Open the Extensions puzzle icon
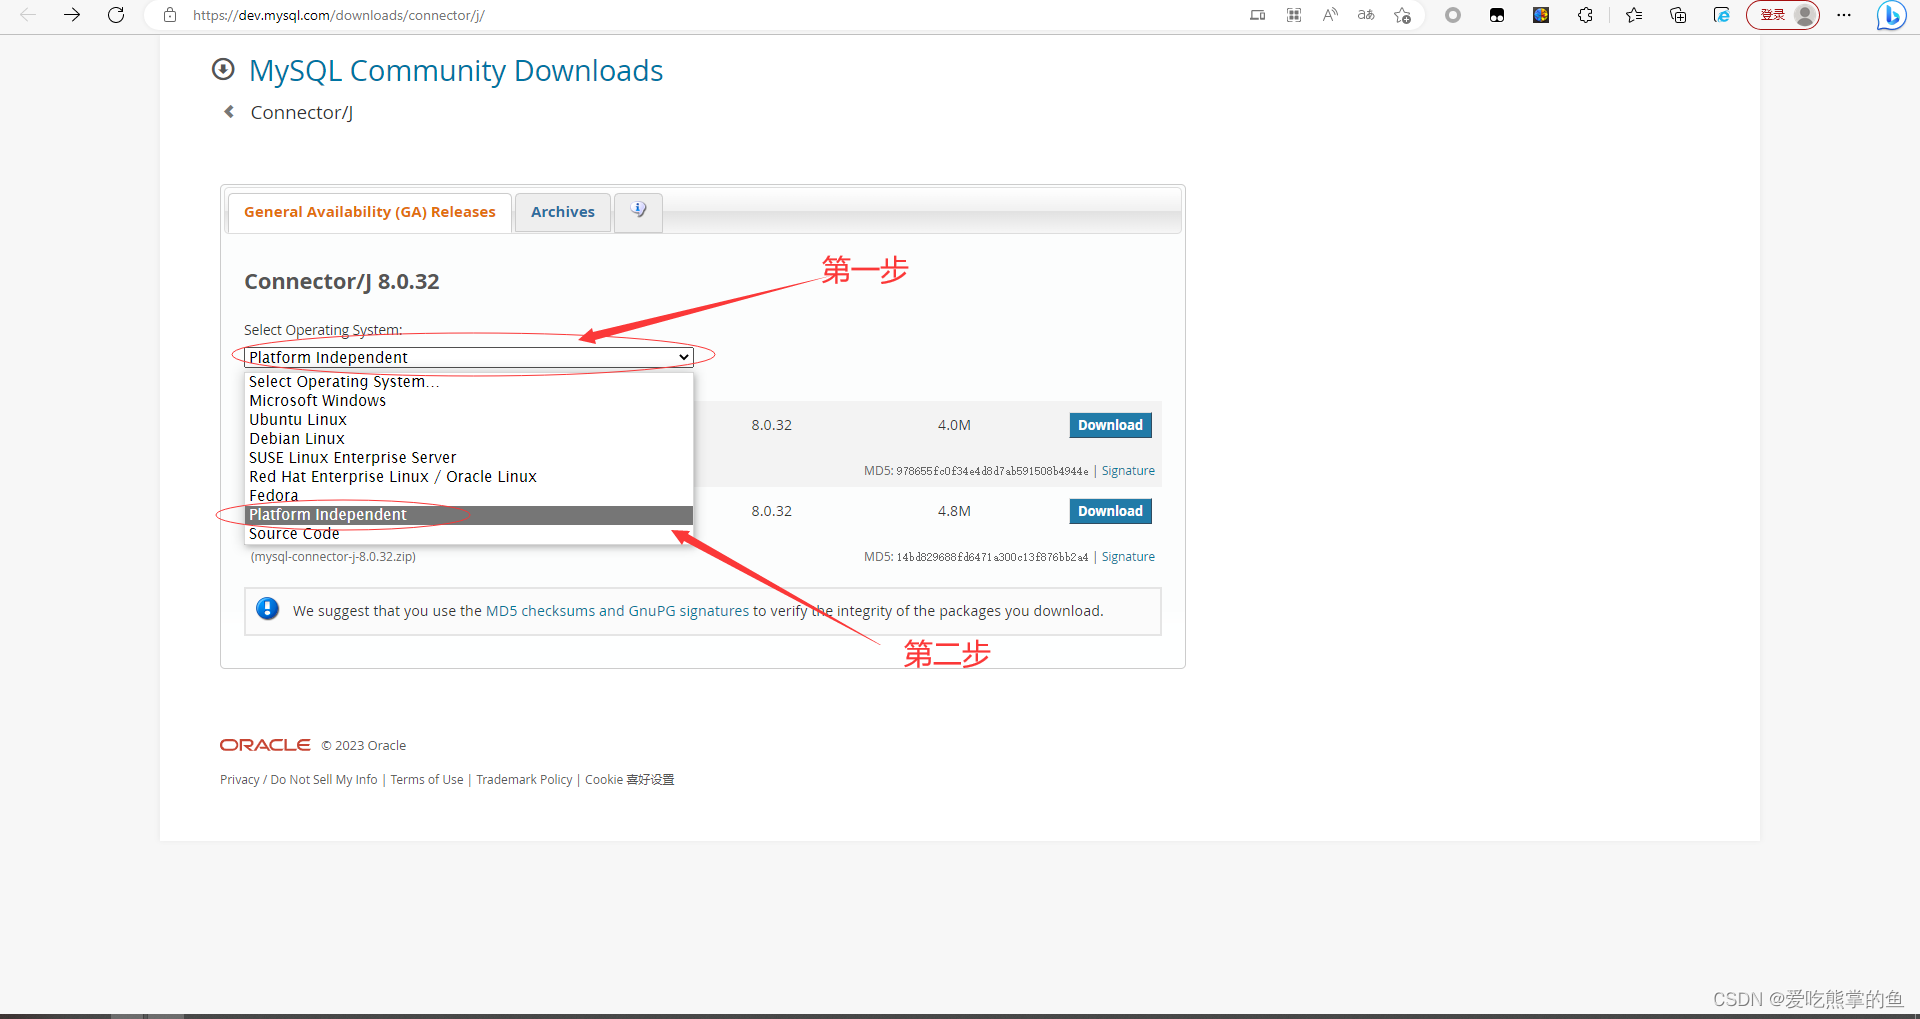1920x1019 pixels. (1585, 15)
